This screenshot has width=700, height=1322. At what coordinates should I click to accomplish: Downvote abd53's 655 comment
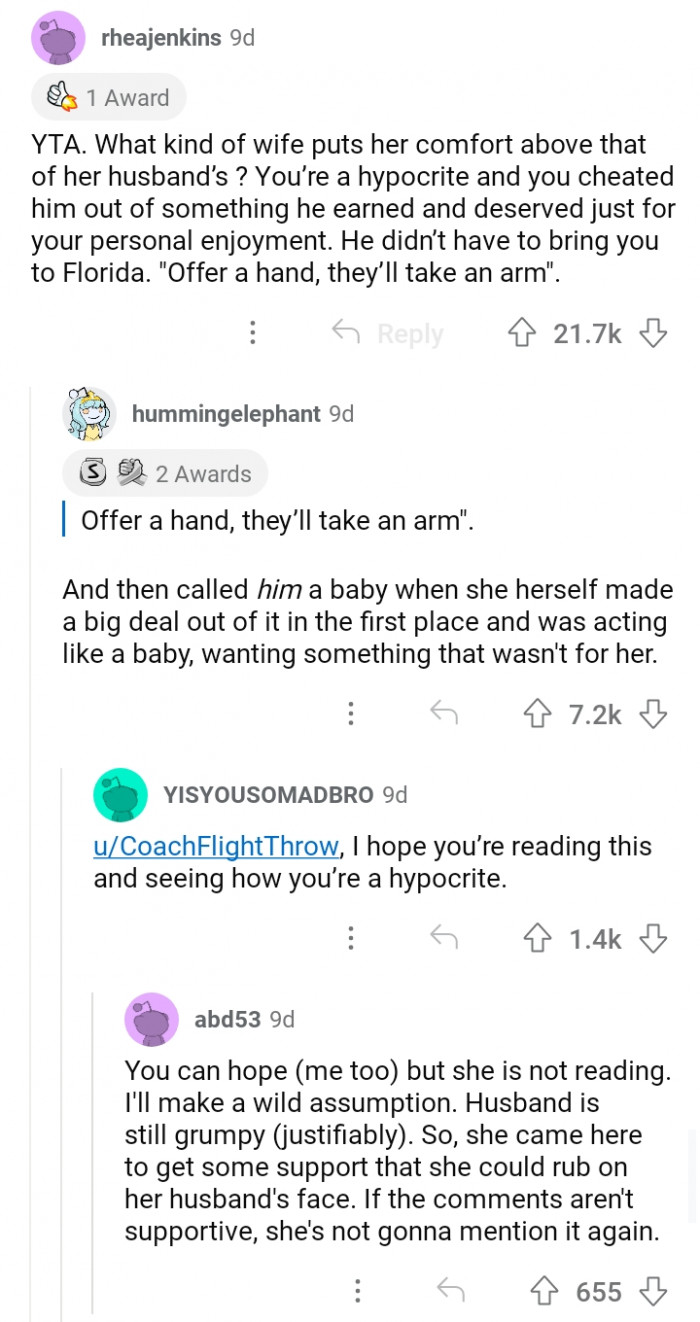tap(653, 1291)
